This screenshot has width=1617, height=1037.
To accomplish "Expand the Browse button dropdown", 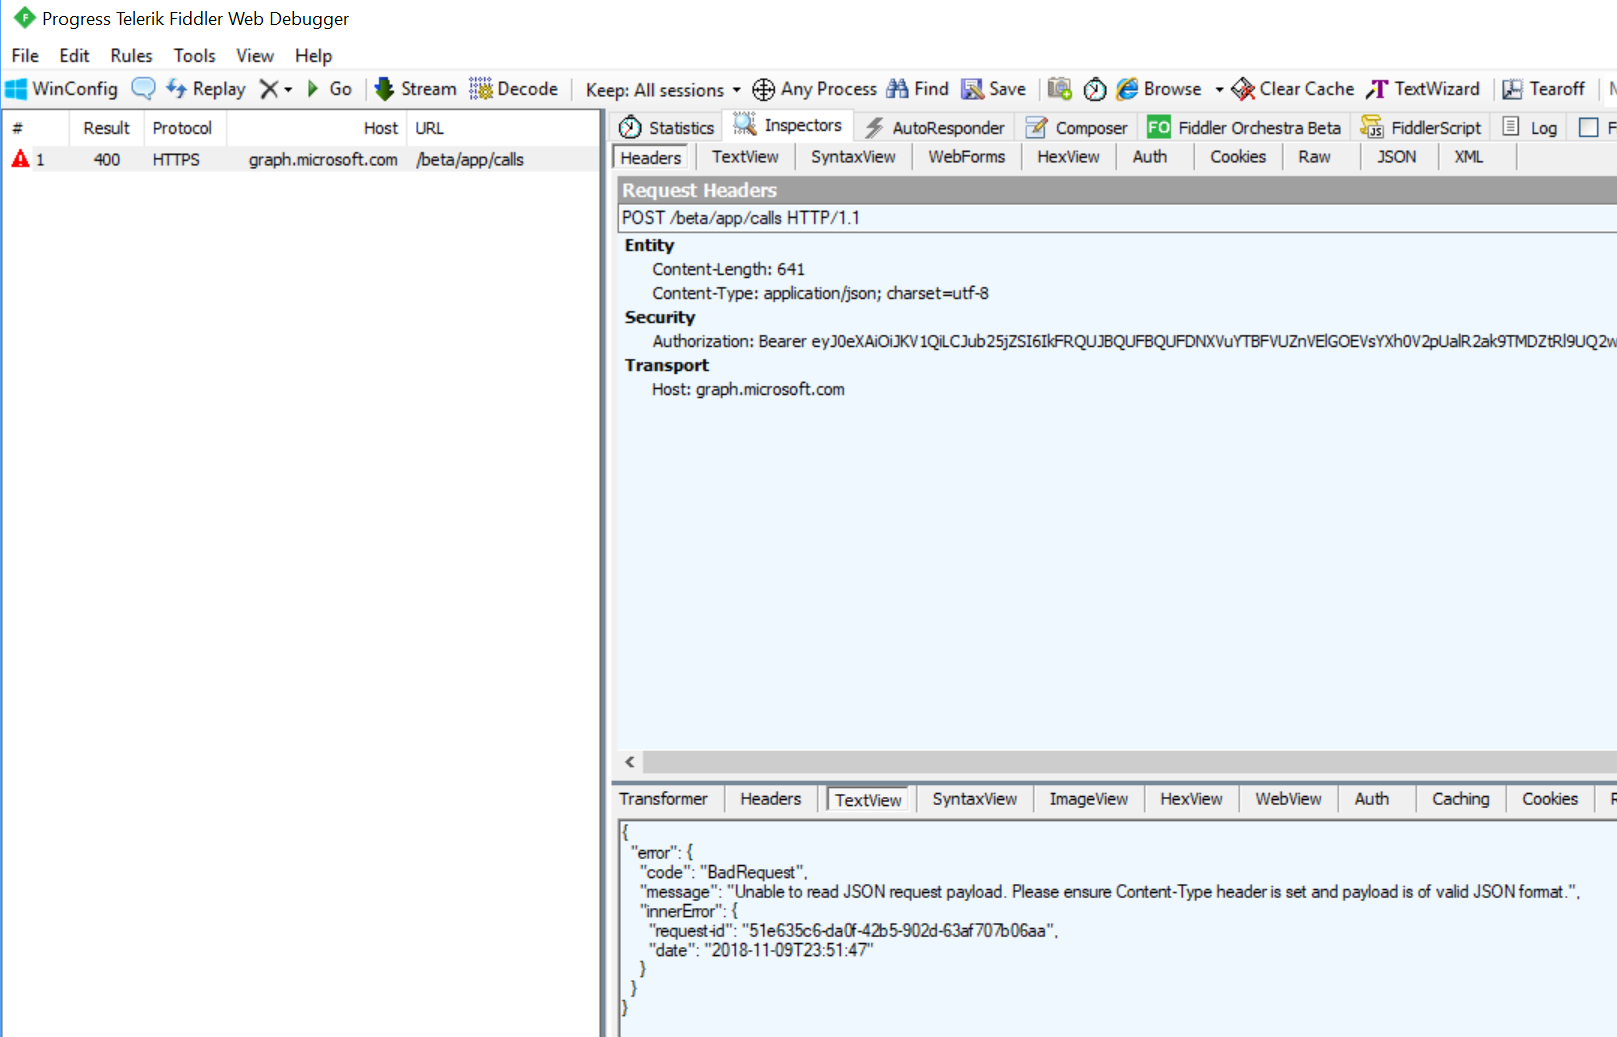I will (1218, 90).
